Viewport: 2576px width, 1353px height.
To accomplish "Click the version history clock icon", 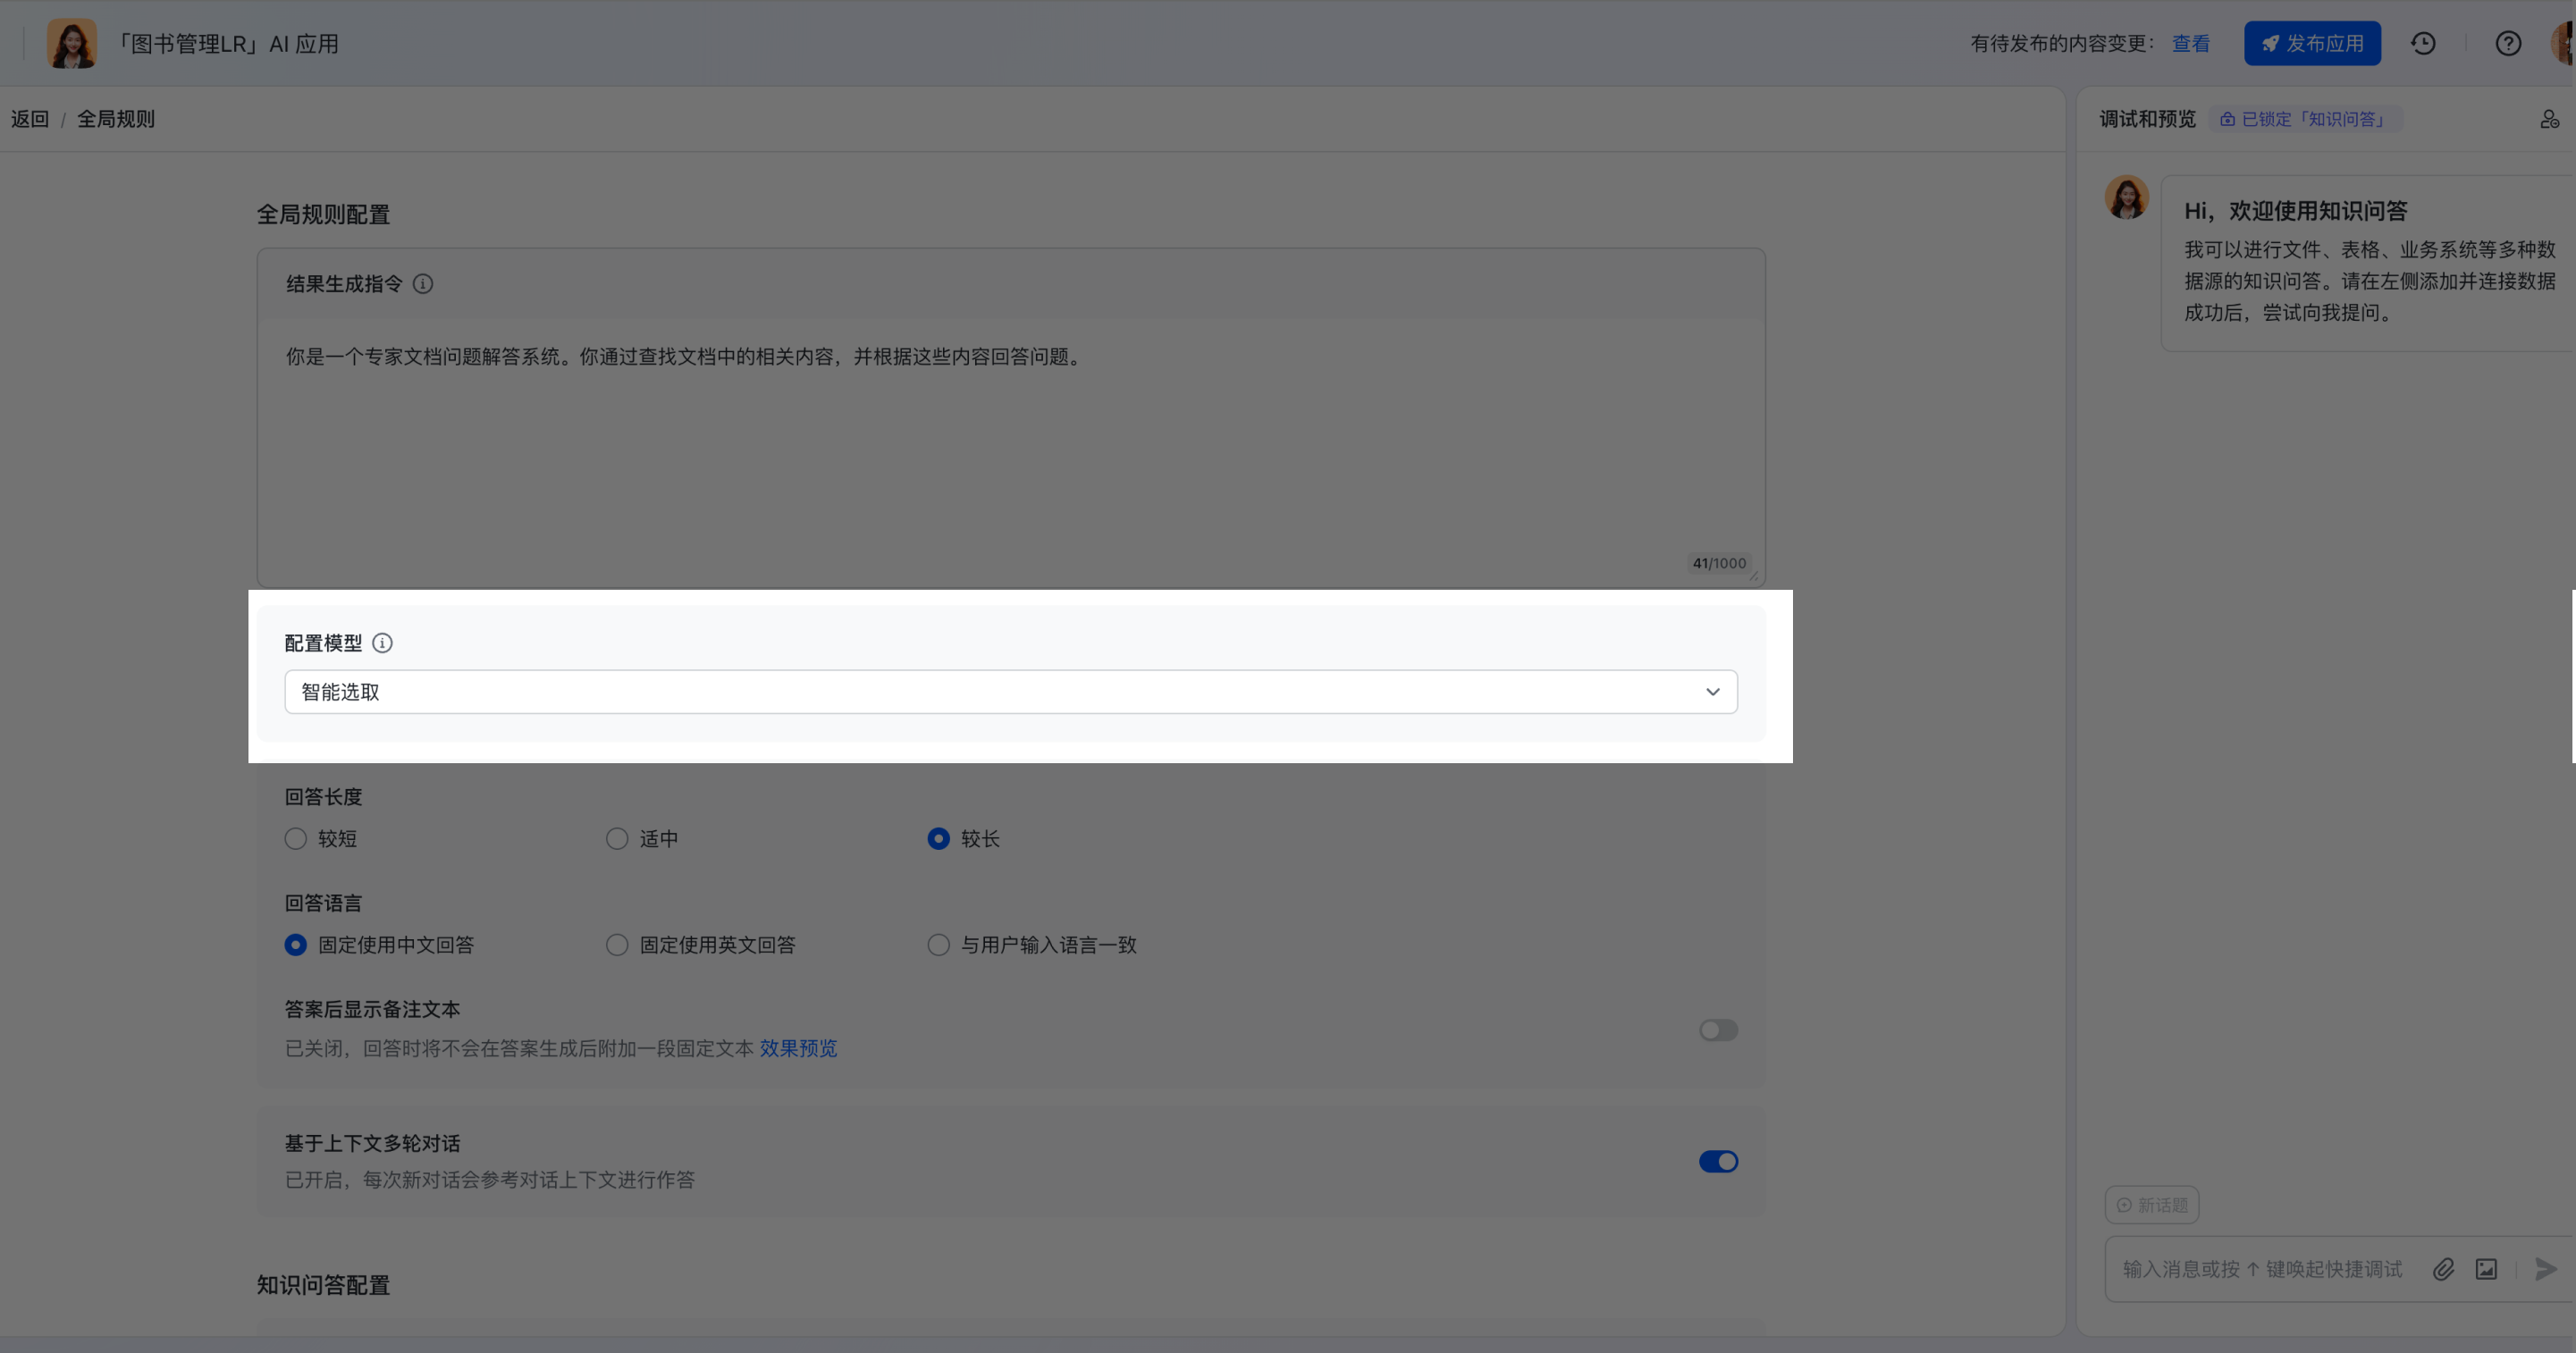I will click(2422, 43).
